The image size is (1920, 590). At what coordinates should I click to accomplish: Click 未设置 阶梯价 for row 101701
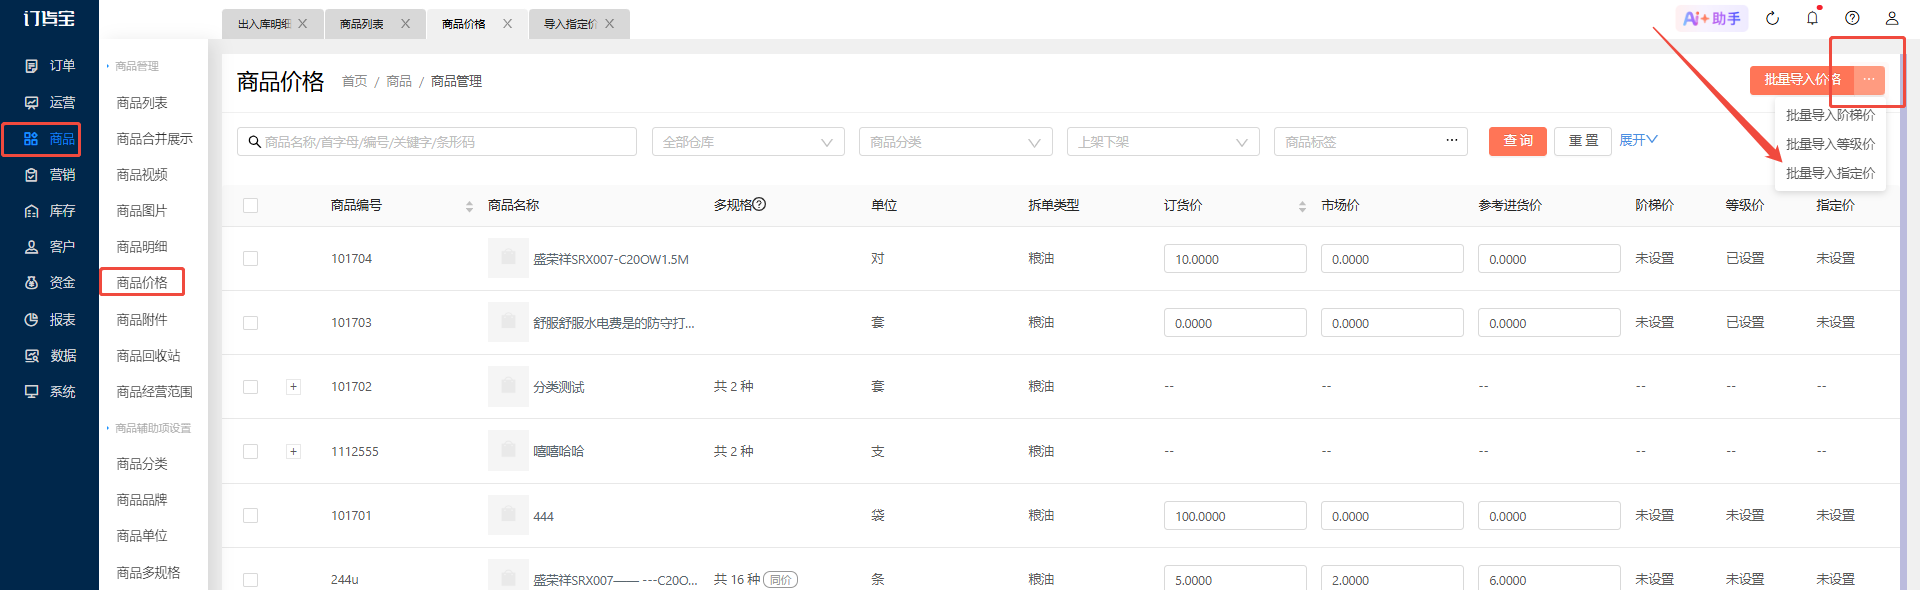[1654, 515]
